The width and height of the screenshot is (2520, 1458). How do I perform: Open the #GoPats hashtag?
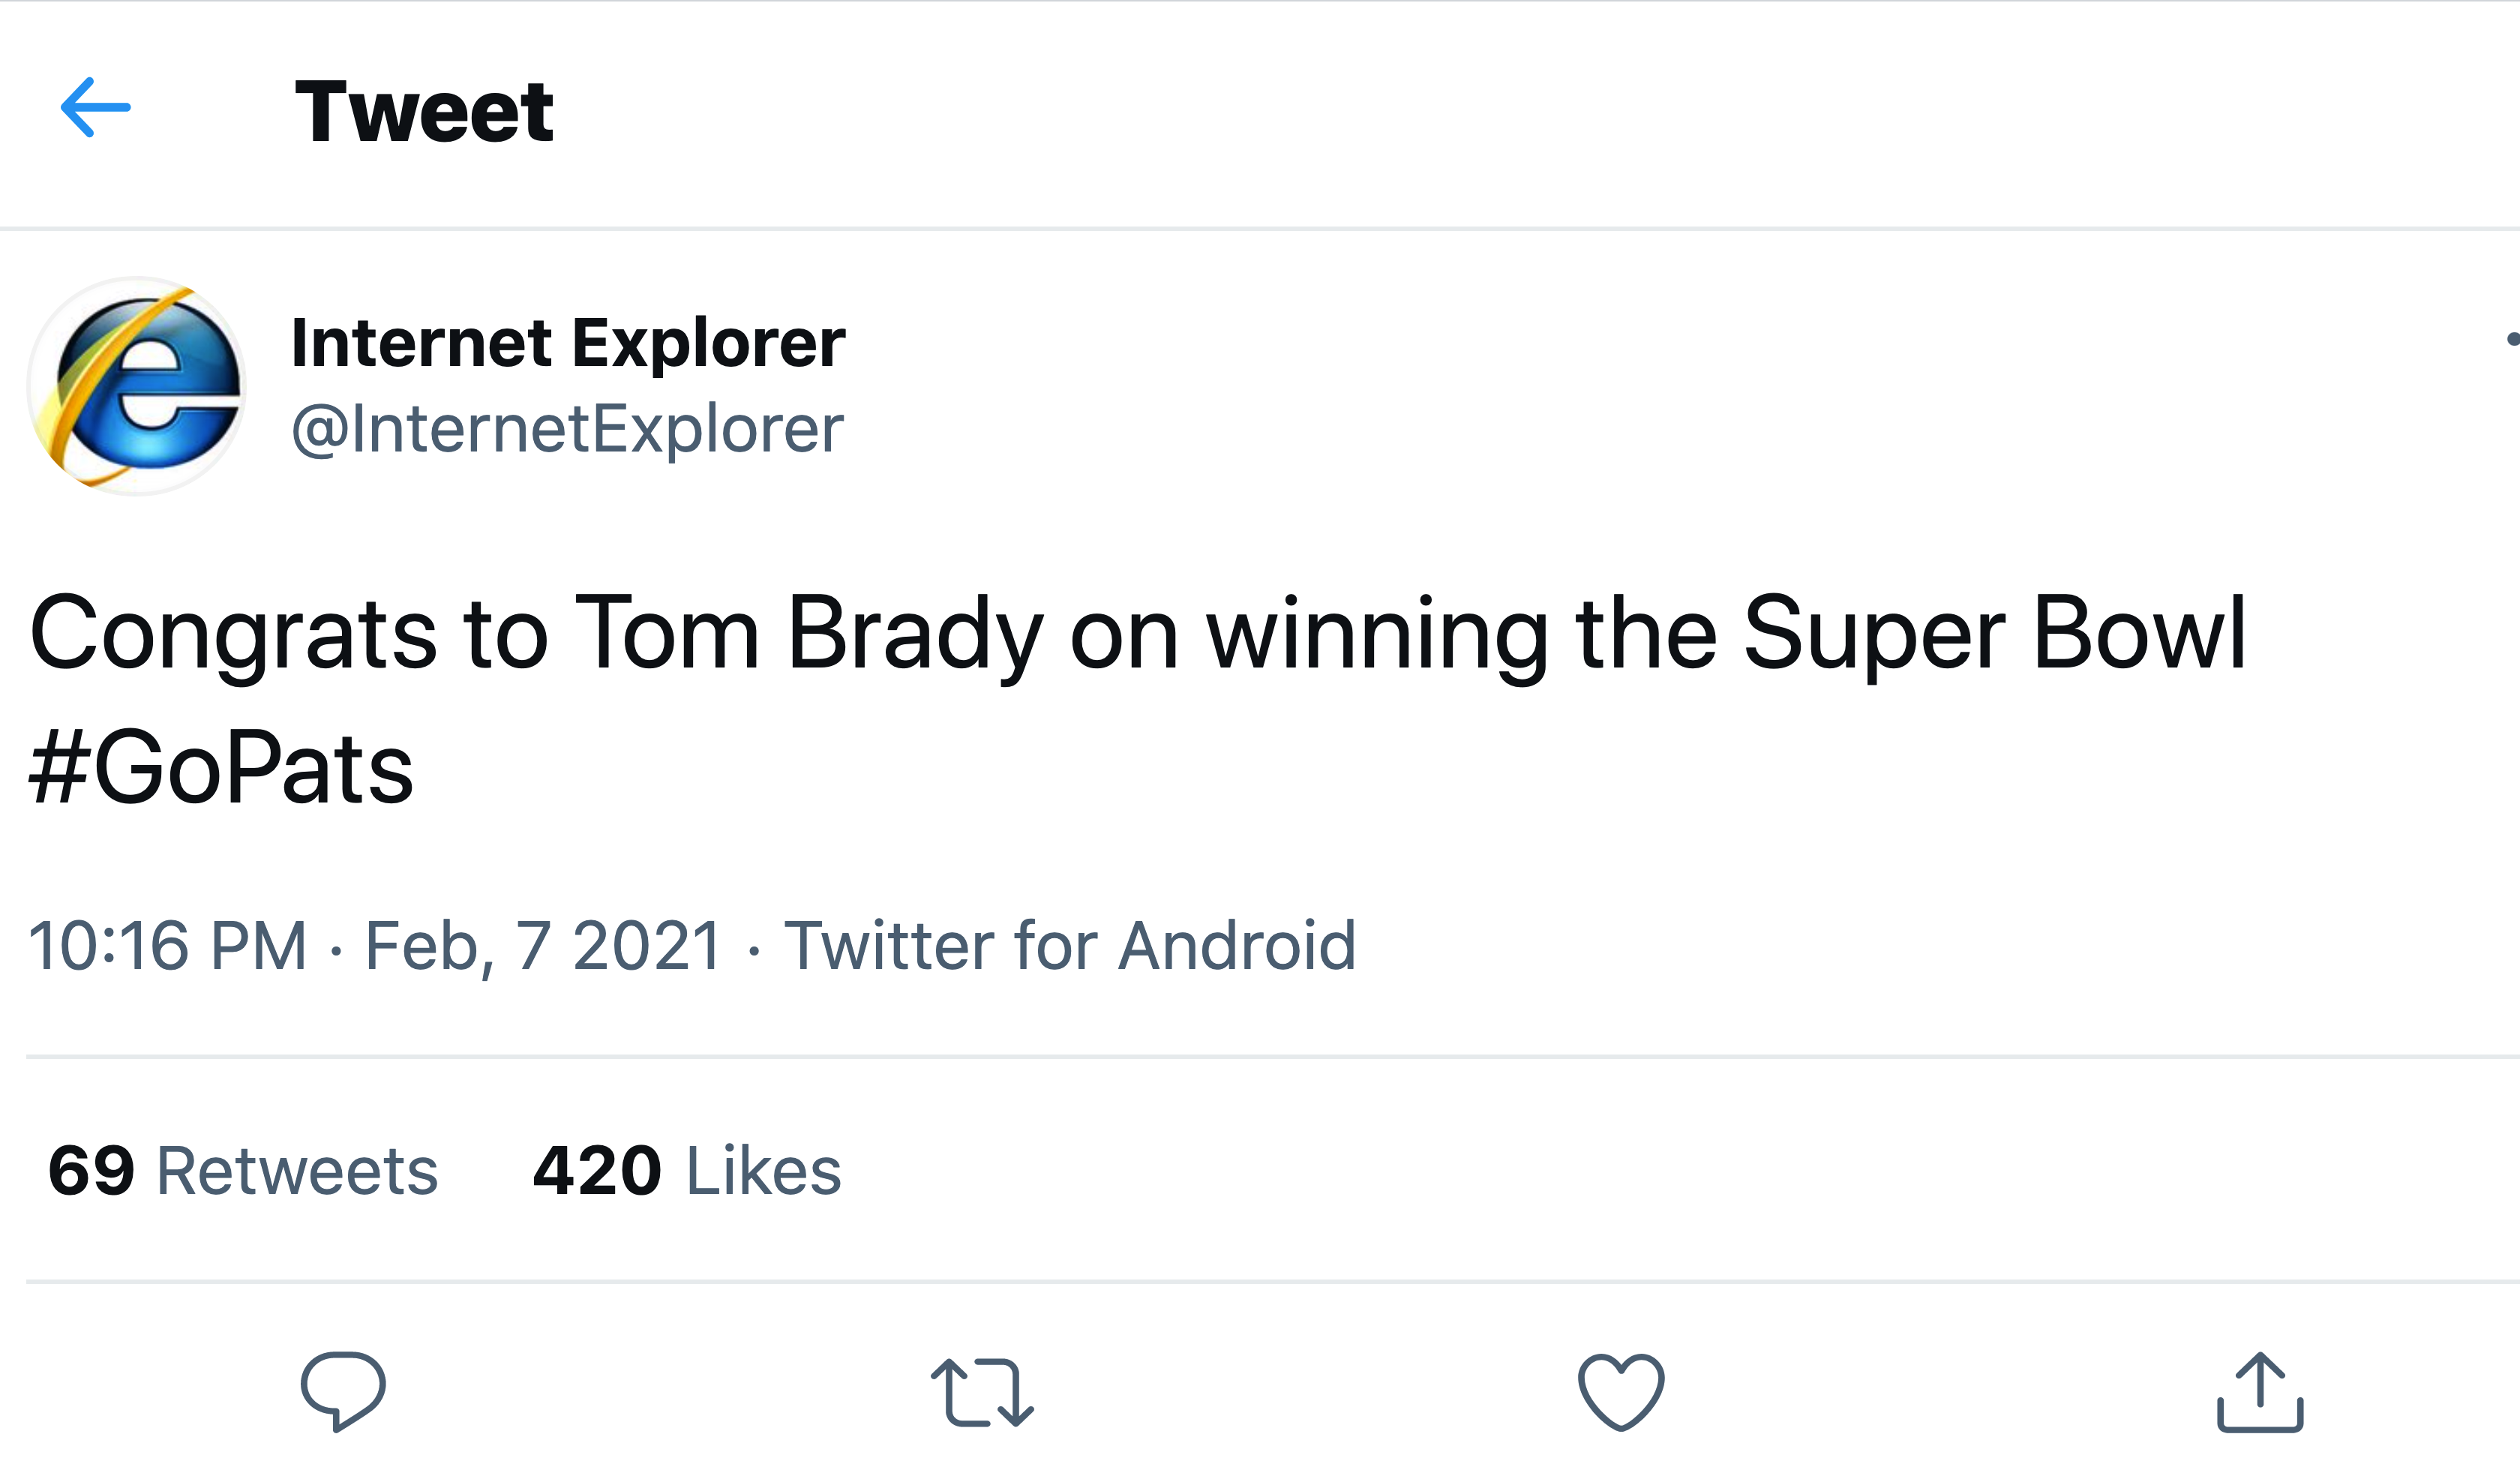(x=221, y=768)
